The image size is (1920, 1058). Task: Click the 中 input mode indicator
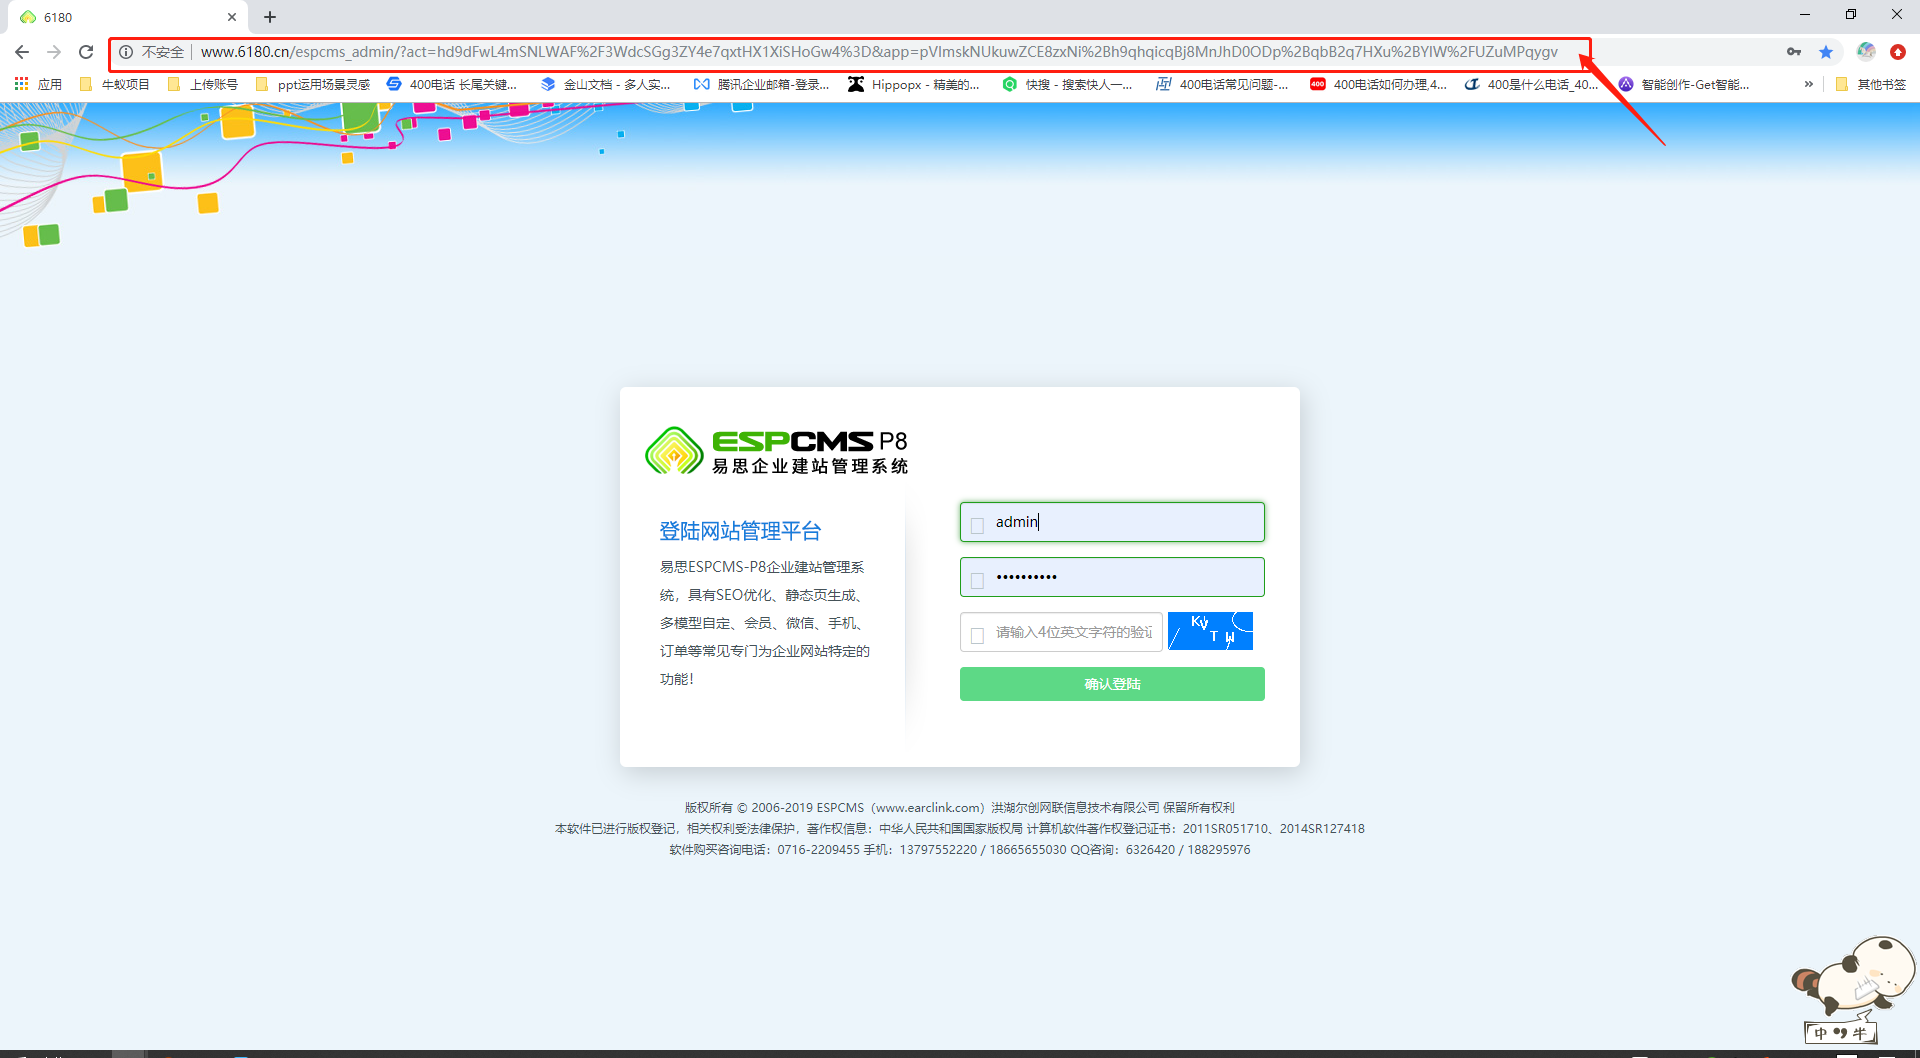pos(1820,1033)
